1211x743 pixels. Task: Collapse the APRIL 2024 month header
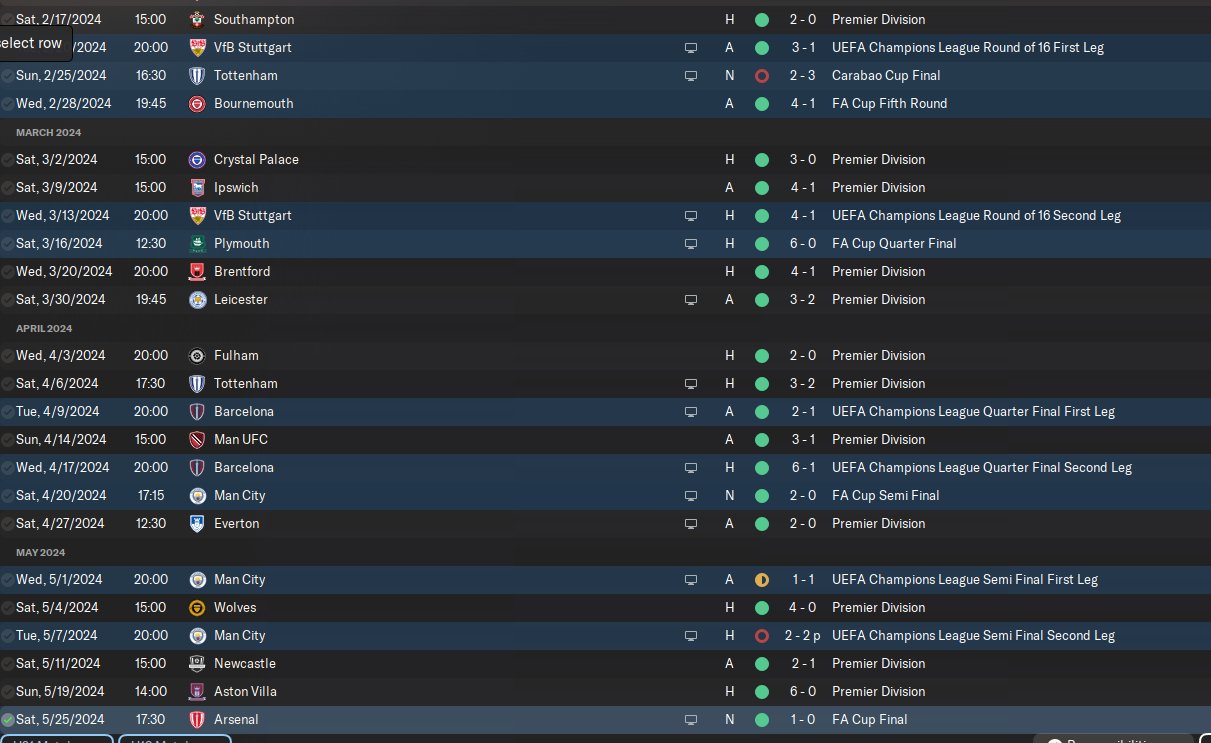(45, 328)
